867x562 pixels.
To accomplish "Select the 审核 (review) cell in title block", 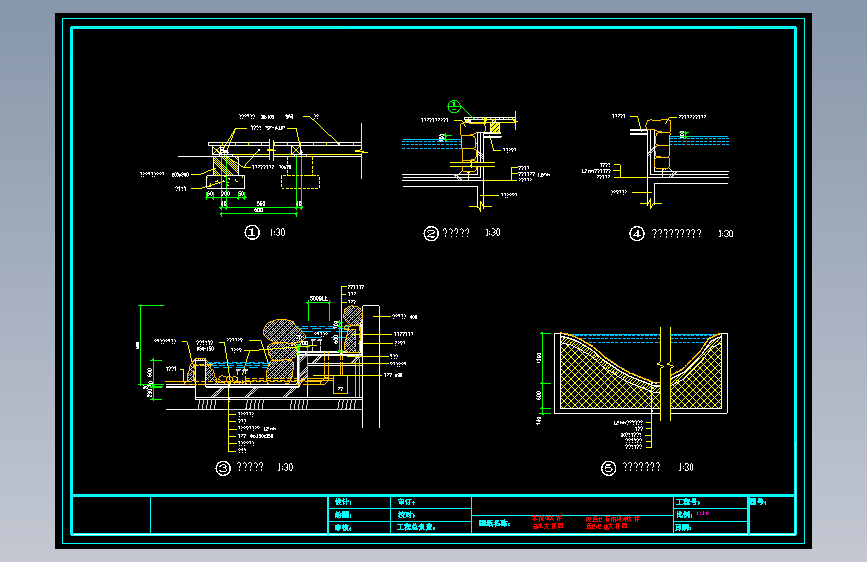I will point(359,527).
